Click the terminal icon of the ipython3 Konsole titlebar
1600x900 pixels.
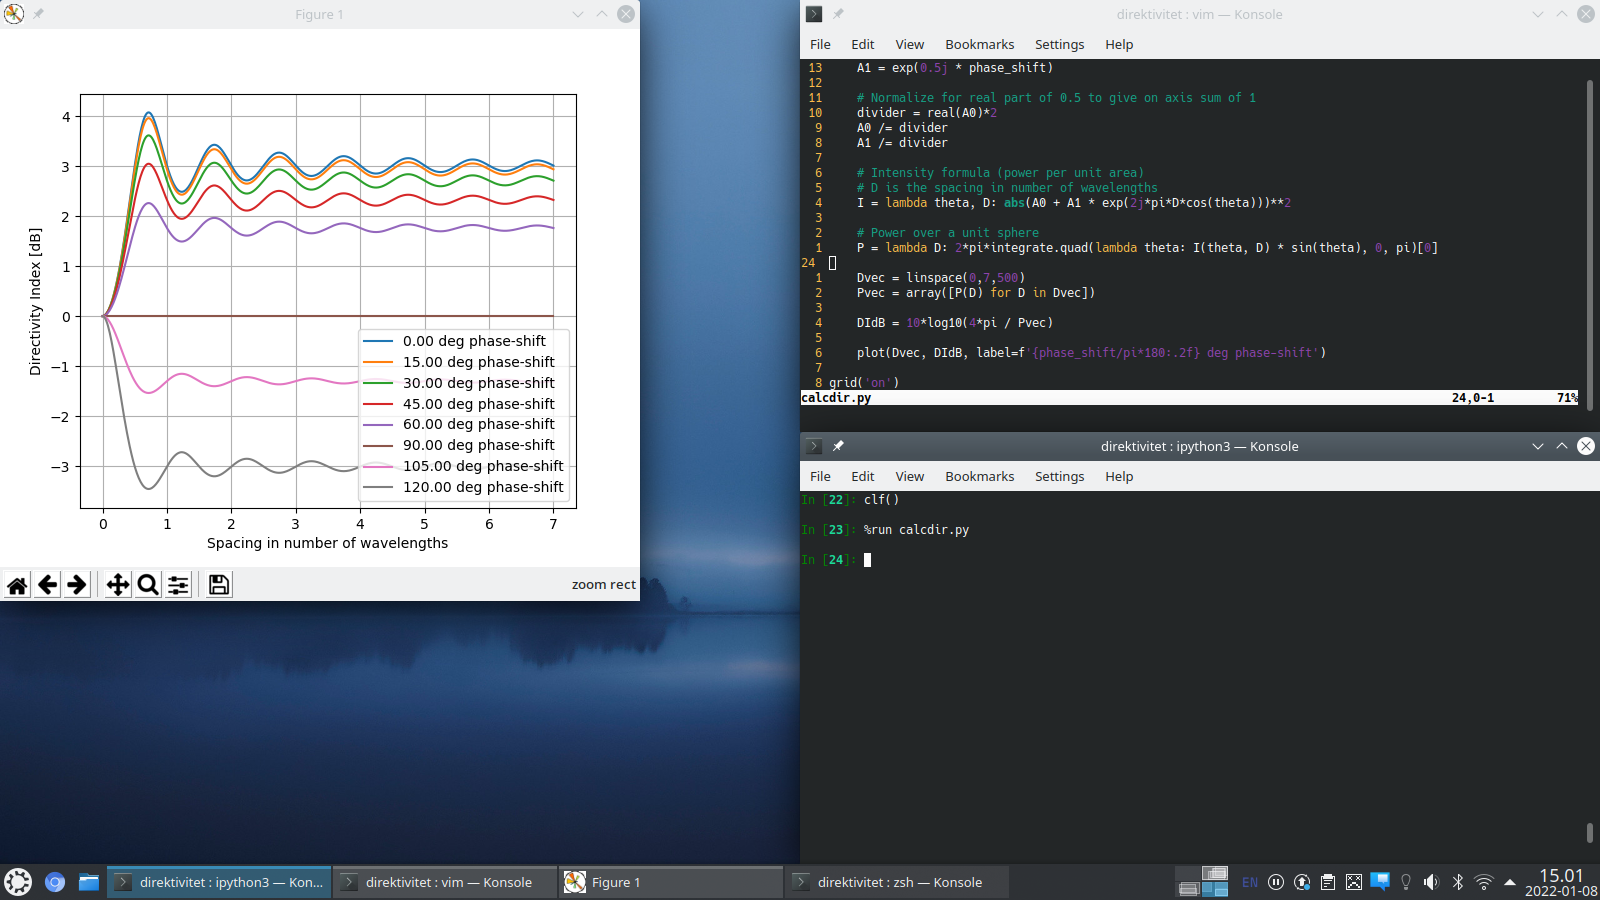(814, 446)
